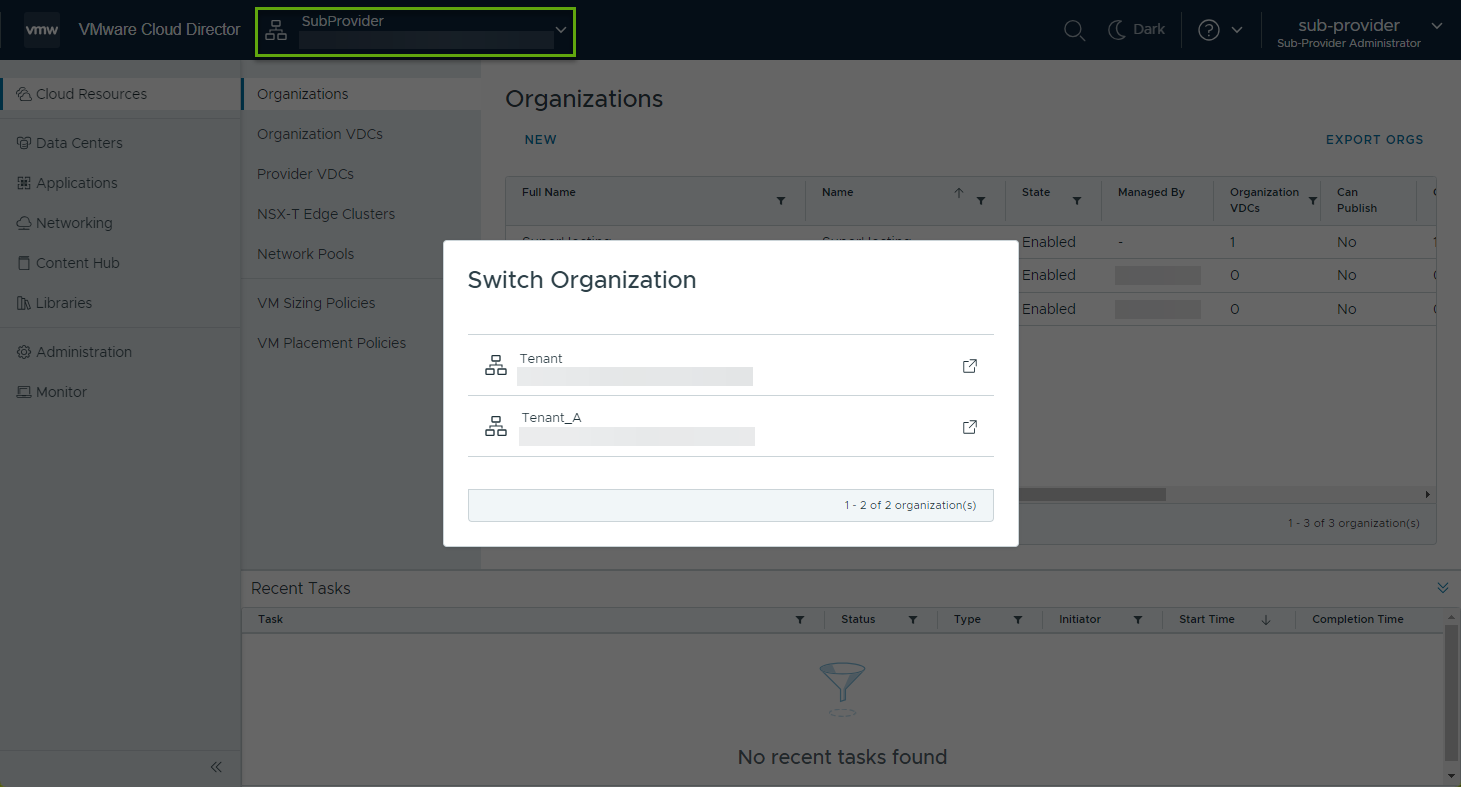Select the Tenant organization row
1461x787 pixels.
click(730, 366)
